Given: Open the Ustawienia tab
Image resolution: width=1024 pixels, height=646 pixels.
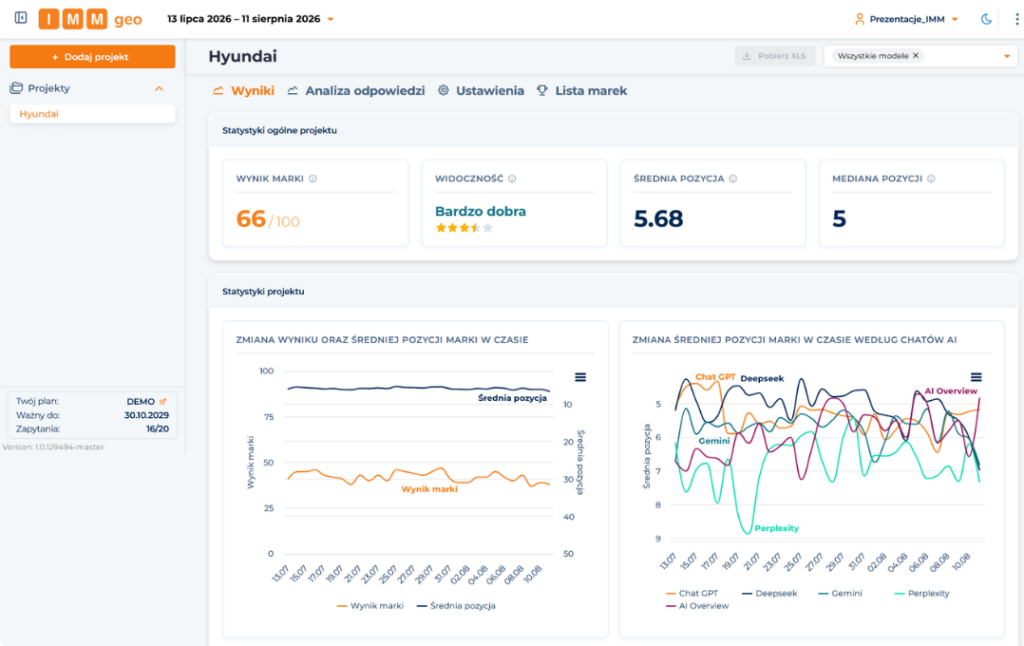Looking at the screenshot, I should point(481,91).
